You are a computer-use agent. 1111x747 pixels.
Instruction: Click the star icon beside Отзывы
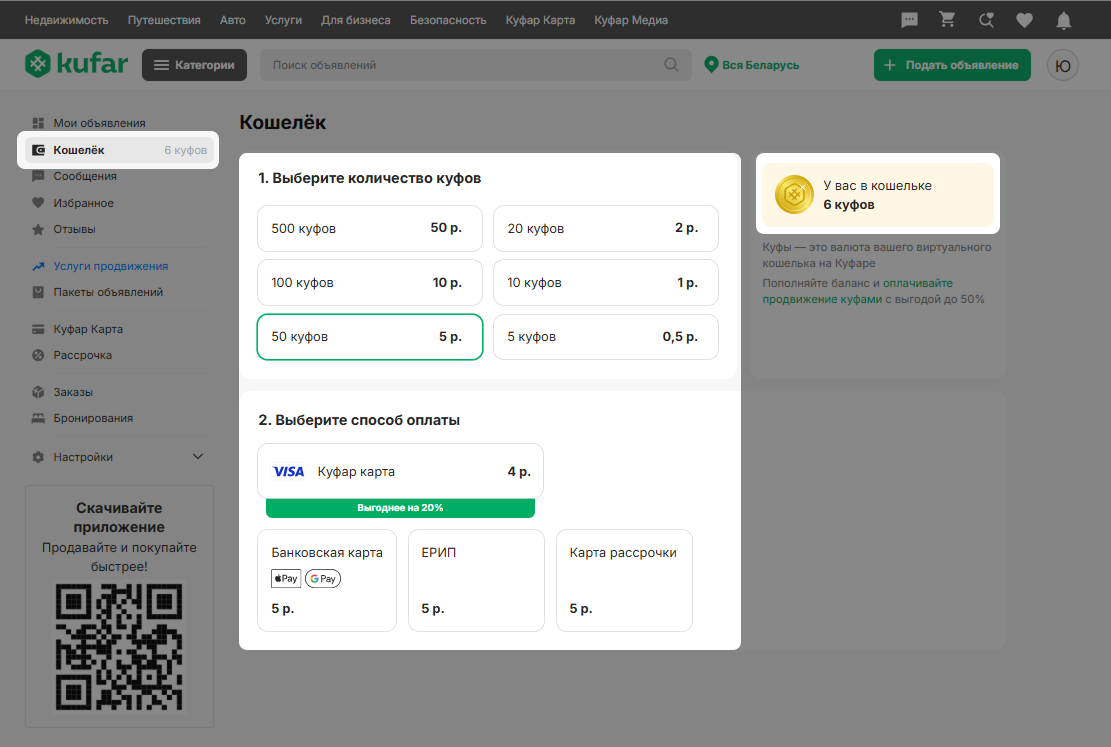point(38,229)
